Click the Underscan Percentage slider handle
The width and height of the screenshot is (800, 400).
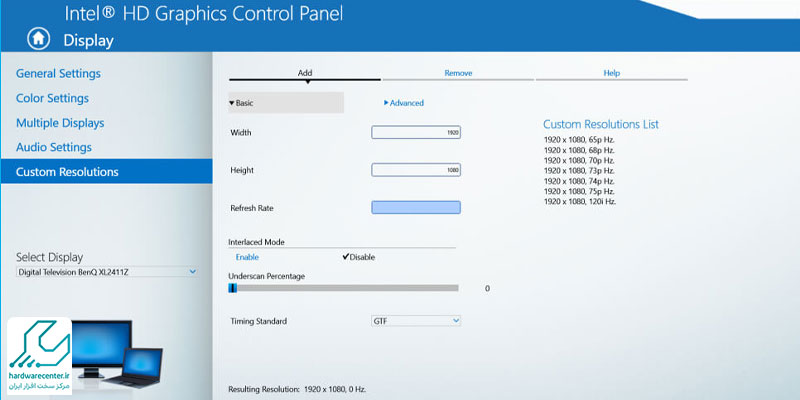point(232,288)
